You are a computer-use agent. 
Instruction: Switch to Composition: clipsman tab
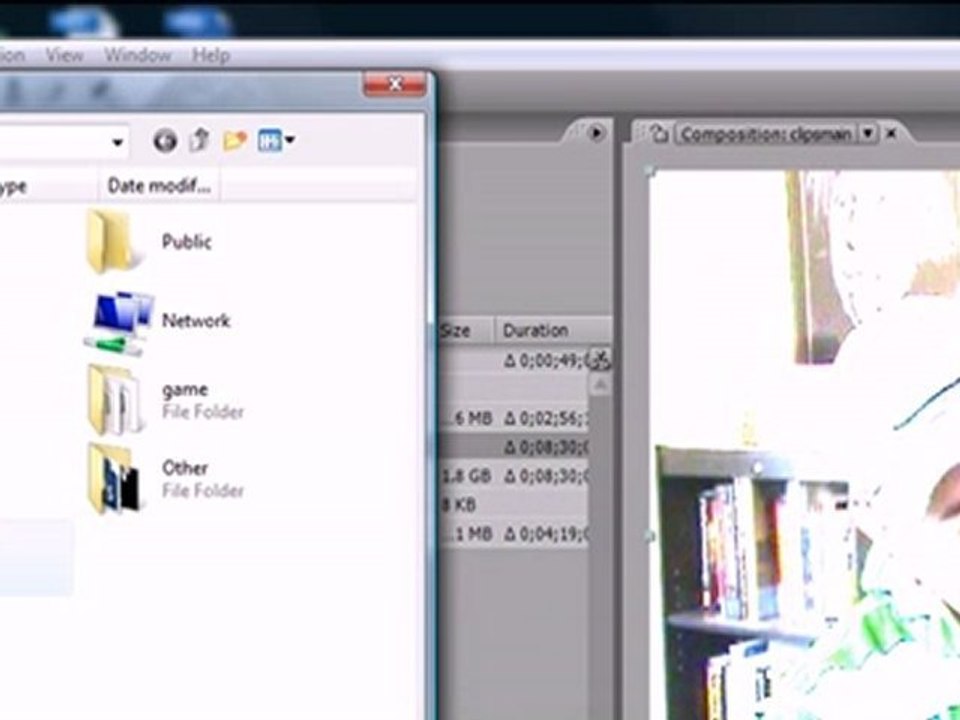click(765, 134)
